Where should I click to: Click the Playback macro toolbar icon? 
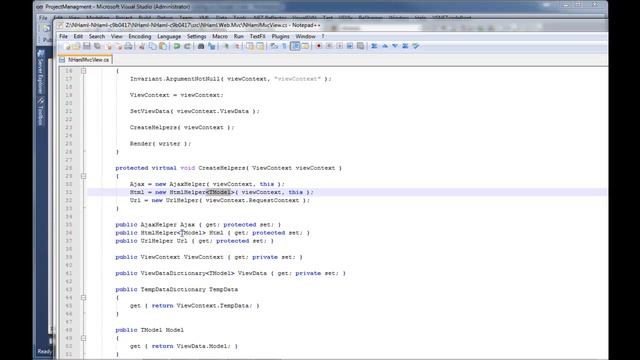(340, 46)
